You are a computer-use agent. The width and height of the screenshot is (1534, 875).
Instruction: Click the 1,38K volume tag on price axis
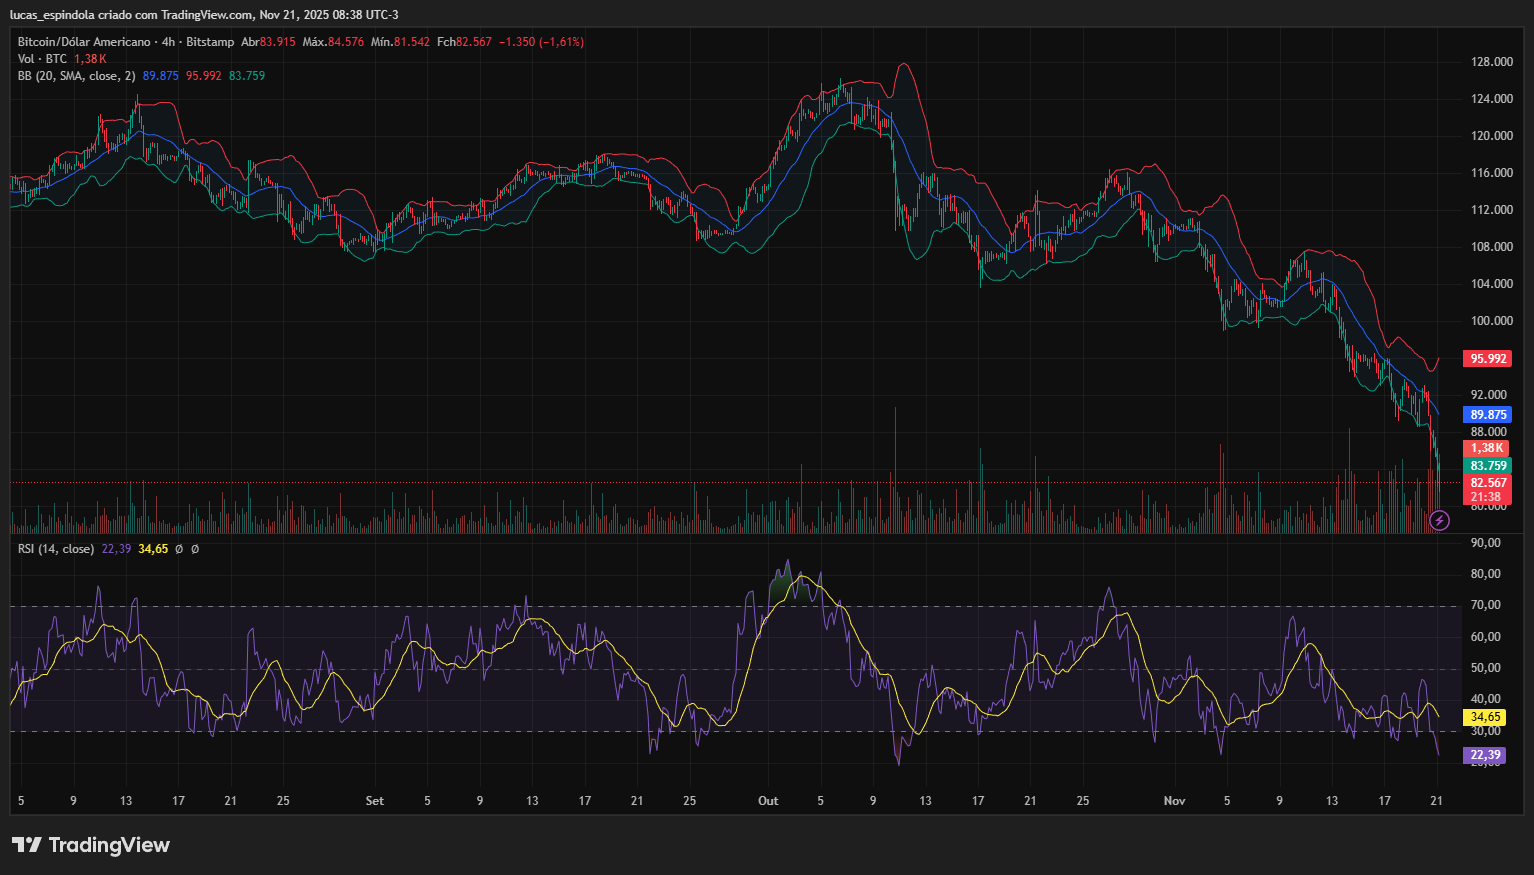coord(1486,448)
